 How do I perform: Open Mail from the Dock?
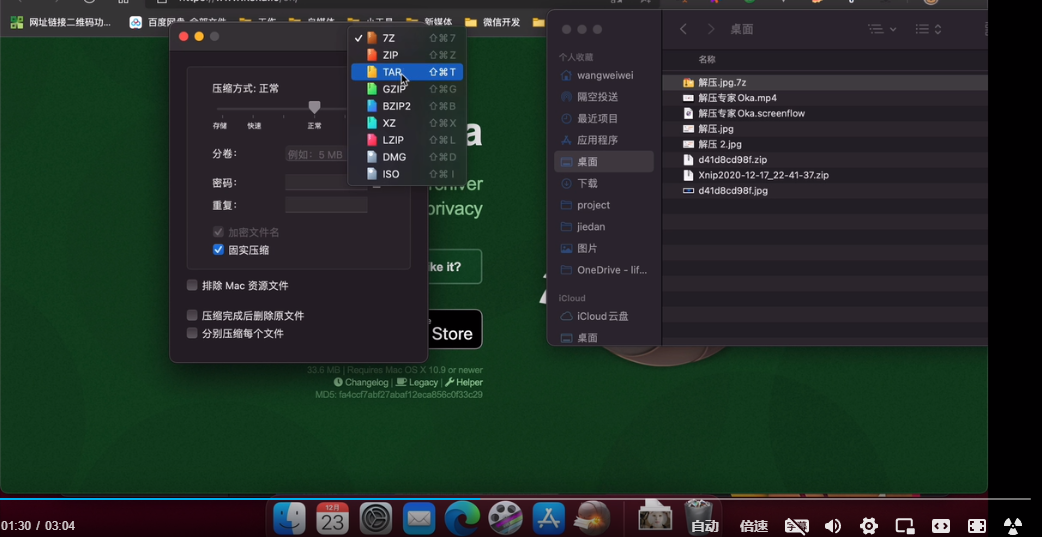pyautogui.click(x=419, y=518)
